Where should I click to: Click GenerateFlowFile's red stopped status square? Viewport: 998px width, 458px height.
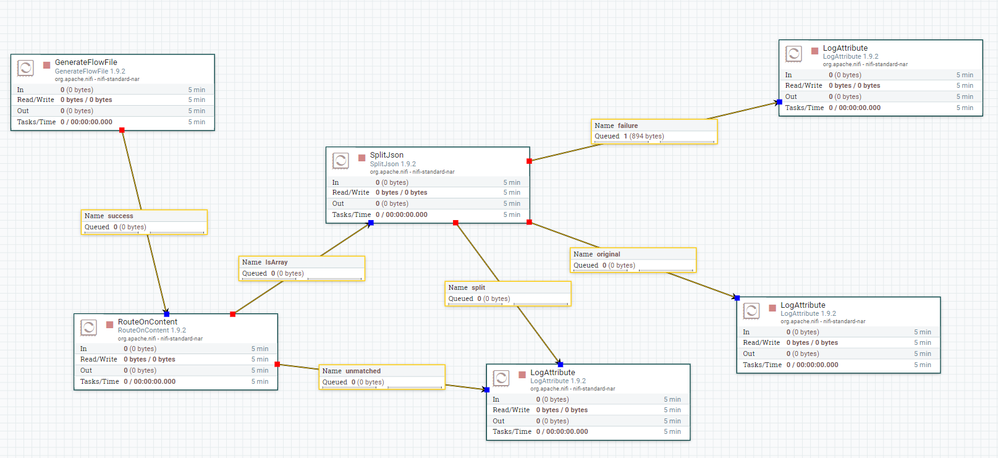tap(46, 65)
